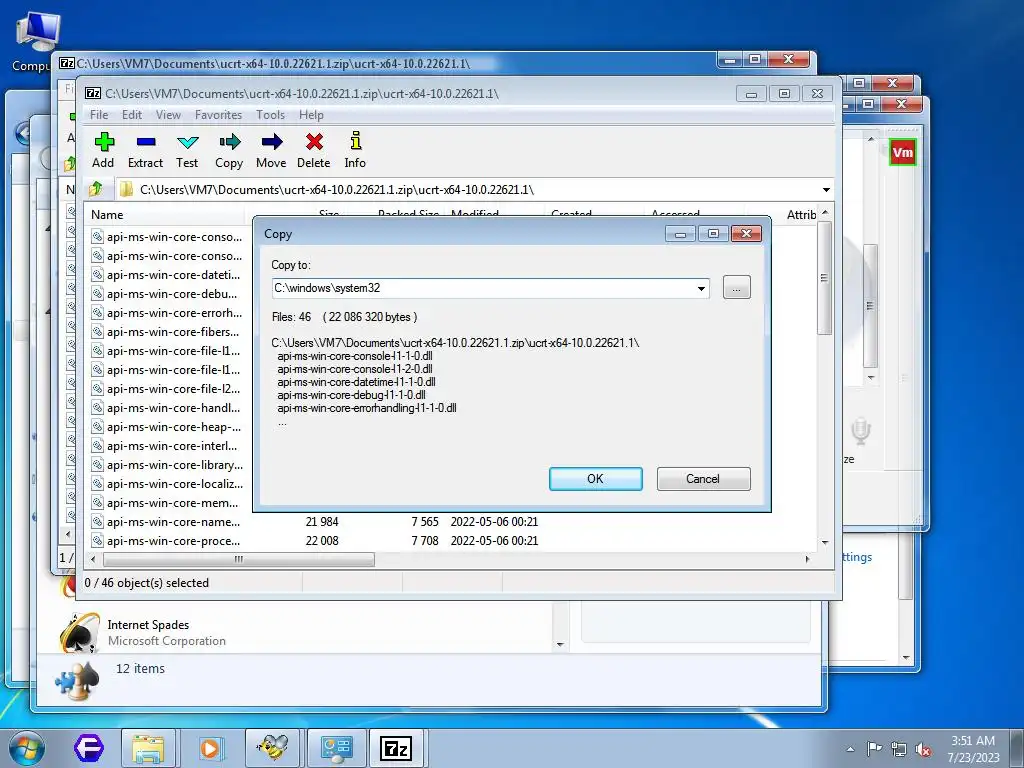Click the vertical scrollbar thumb in file list
The image size is (1024, 768).
coord(825,278)
